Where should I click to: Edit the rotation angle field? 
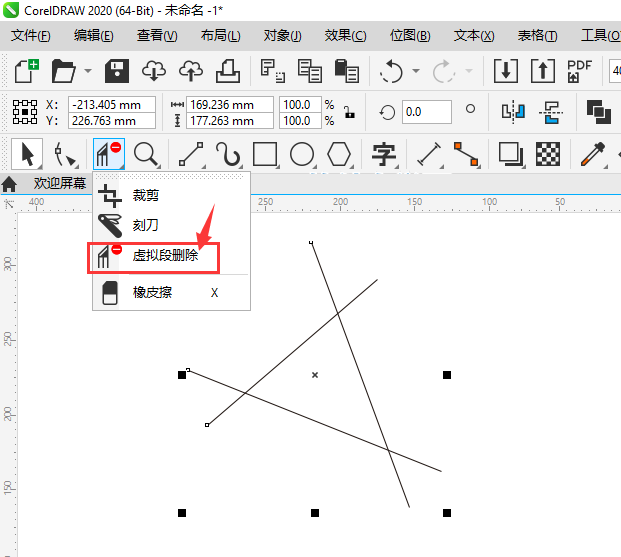pyautogui.click(x=427, y=112)
